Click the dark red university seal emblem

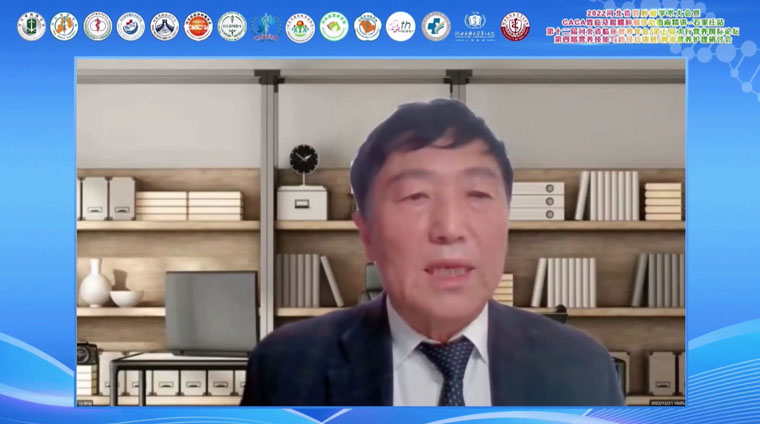(515, 26)
